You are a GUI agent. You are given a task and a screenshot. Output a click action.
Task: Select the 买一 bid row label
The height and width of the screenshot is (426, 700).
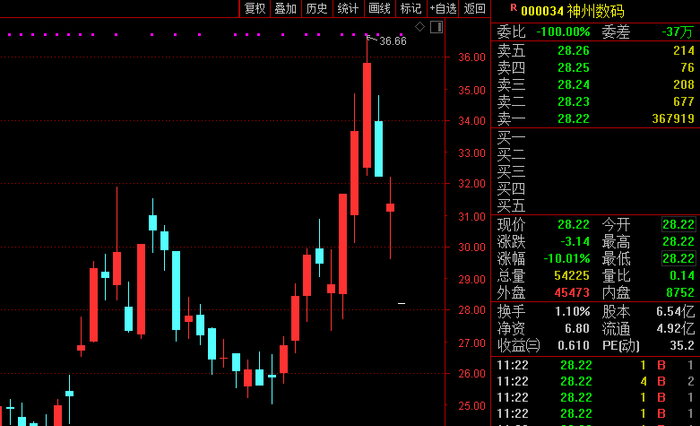511,138
